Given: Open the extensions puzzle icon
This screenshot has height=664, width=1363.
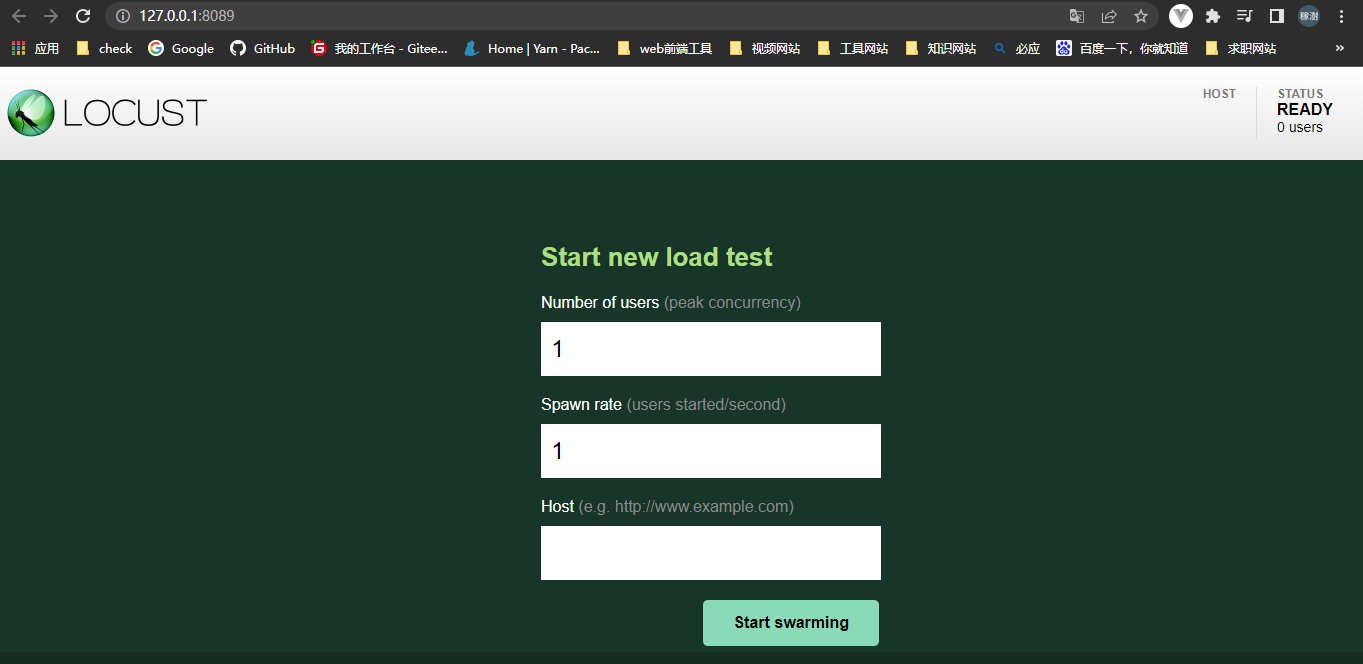Looking at the screenshot, I should [x=1213, y=16].
